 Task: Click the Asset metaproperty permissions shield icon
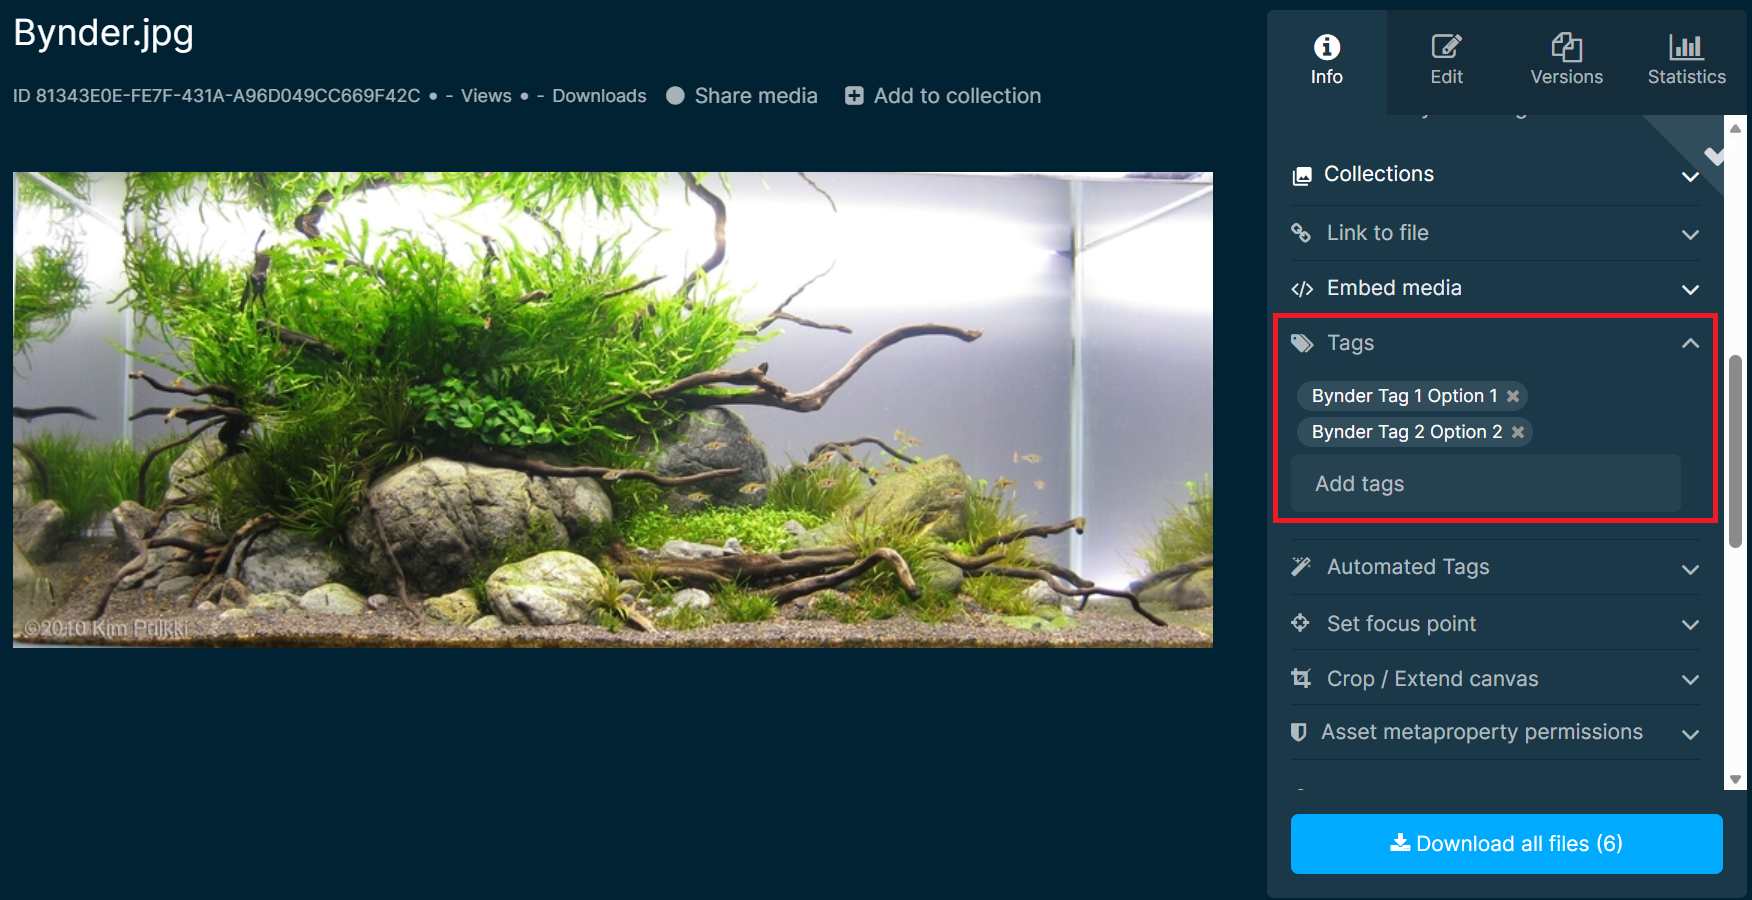coord(1299,732)
